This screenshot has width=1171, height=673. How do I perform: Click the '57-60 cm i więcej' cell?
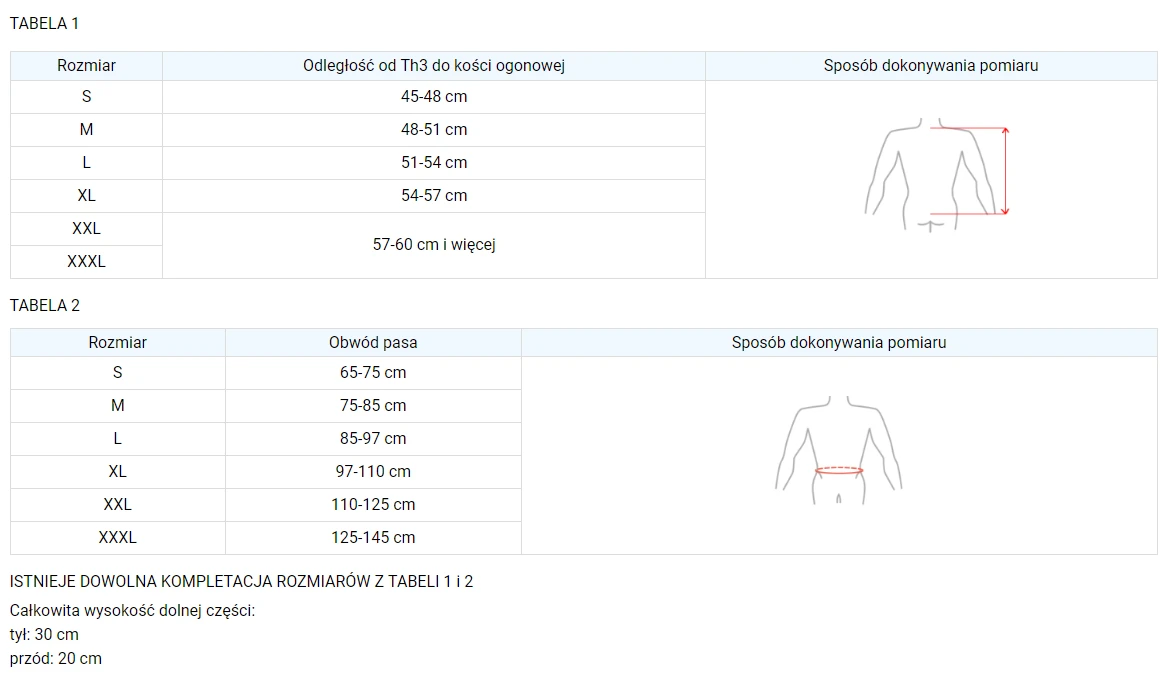[434, 245]
